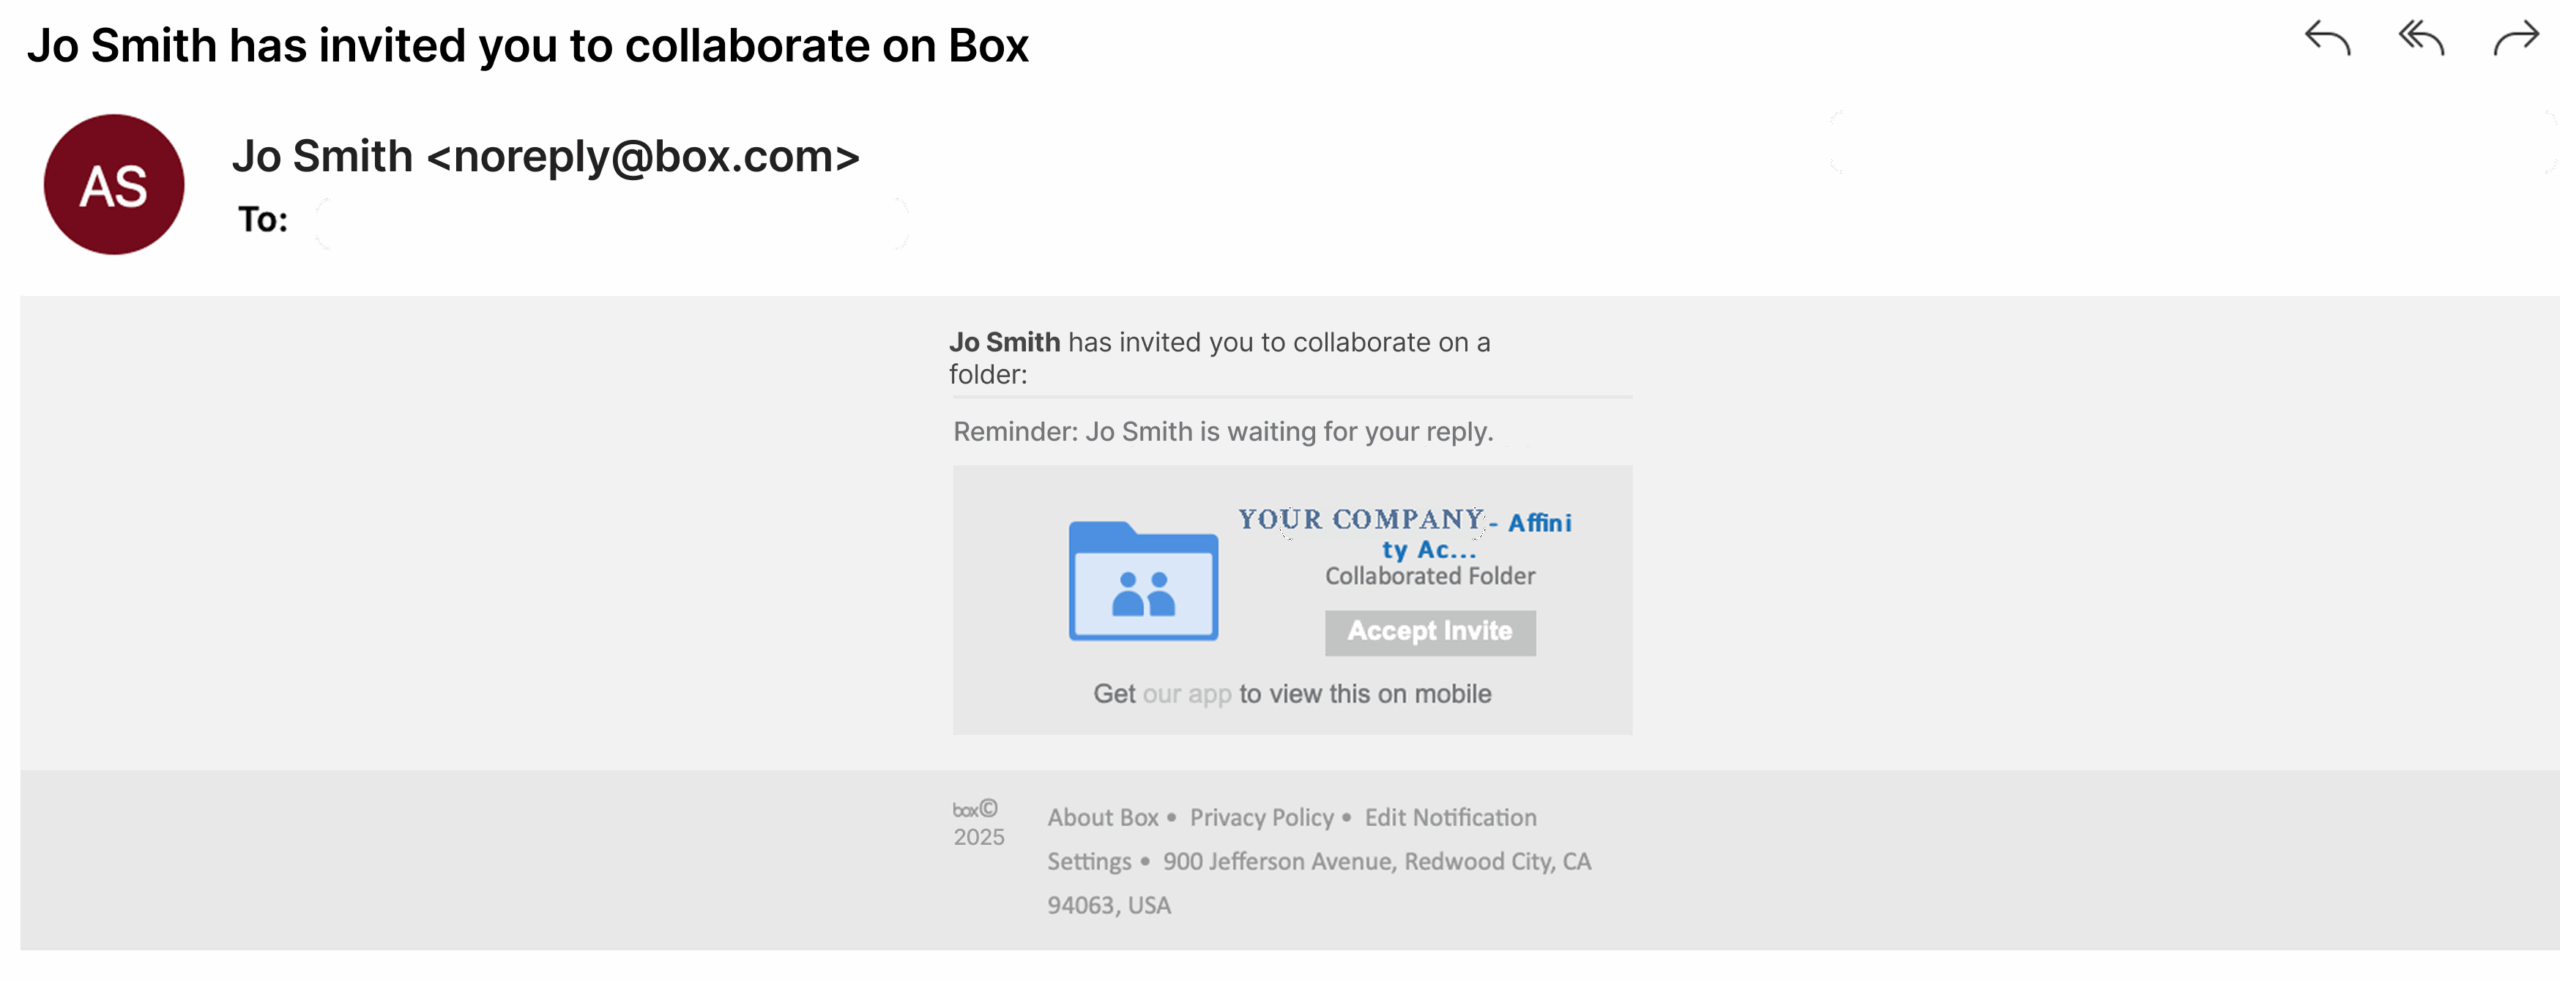The image size is (2560, 981).
Task: Click the 'Collaborated Folder' label
Action: pyautogui.click(x=1430, y=577)
